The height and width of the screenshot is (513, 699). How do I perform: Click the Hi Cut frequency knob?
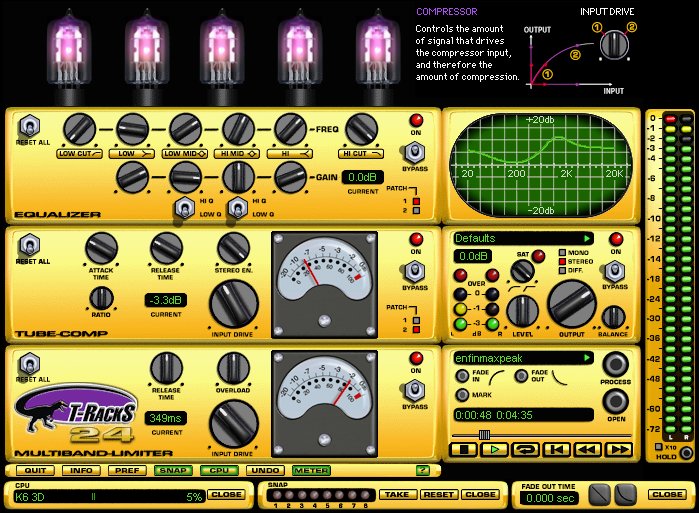[362, 129]
